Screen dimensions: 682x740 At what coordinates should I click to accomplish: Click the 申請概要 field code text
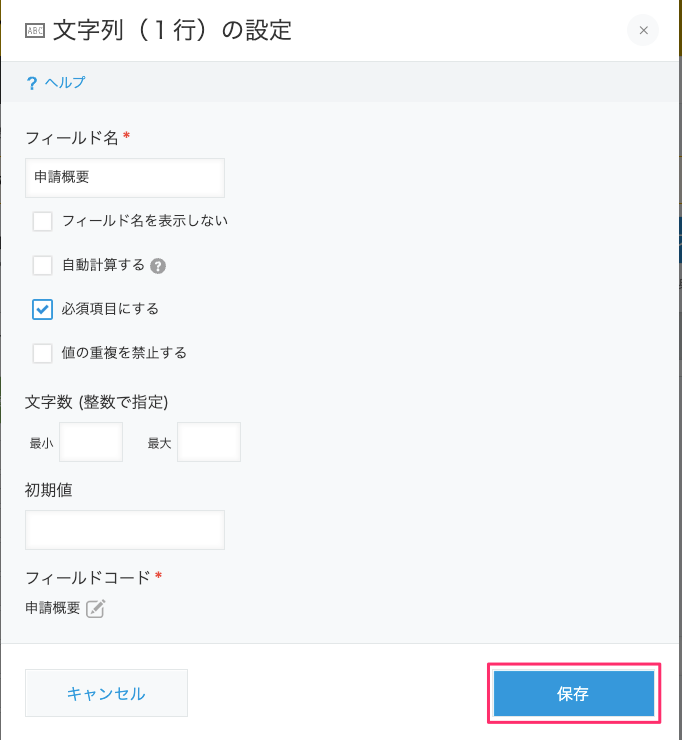click(x=53, y=608)
